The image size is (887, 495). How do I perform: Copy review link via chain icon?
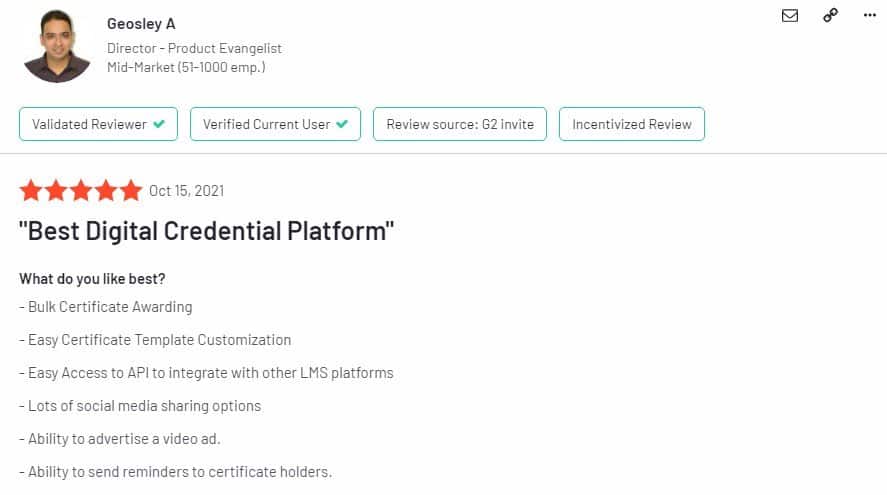coord(830,15)
